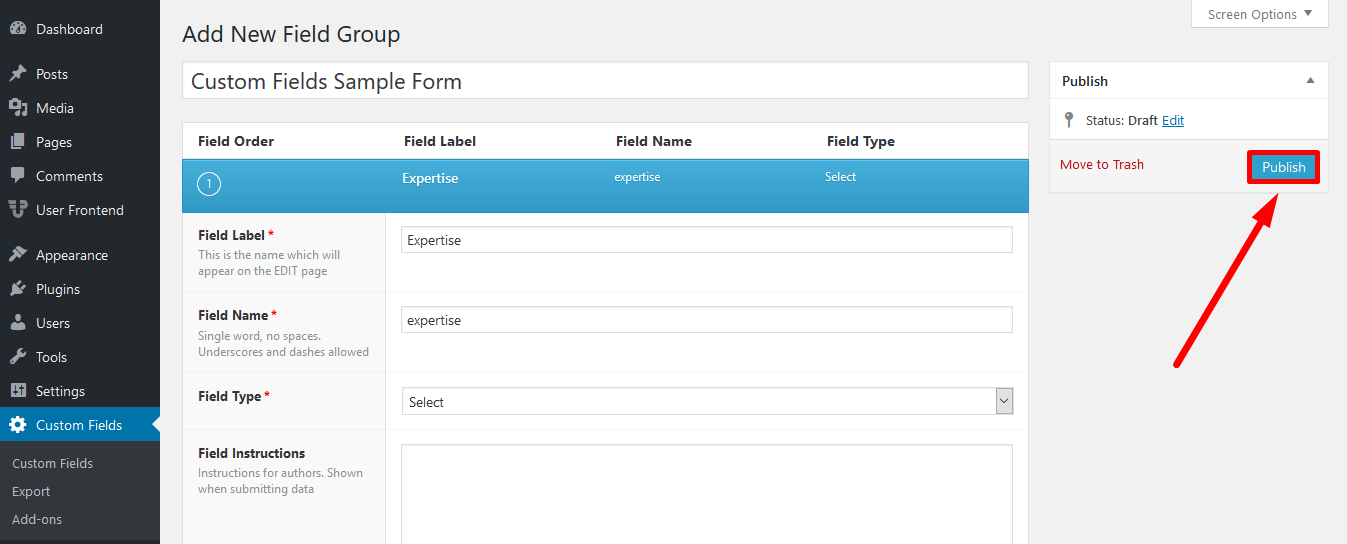
Task: Click the Custom Fields gear icon
Action: tap(18, 425)
